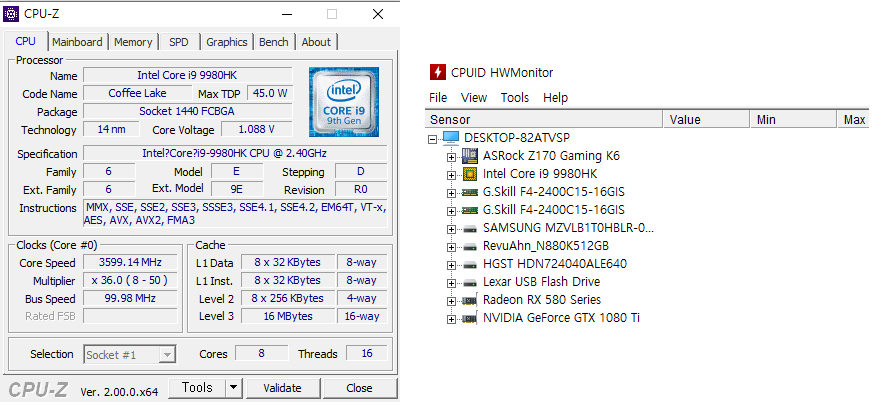Click the Instructions list field
878x405 pixels.
[x=235, y=213]
